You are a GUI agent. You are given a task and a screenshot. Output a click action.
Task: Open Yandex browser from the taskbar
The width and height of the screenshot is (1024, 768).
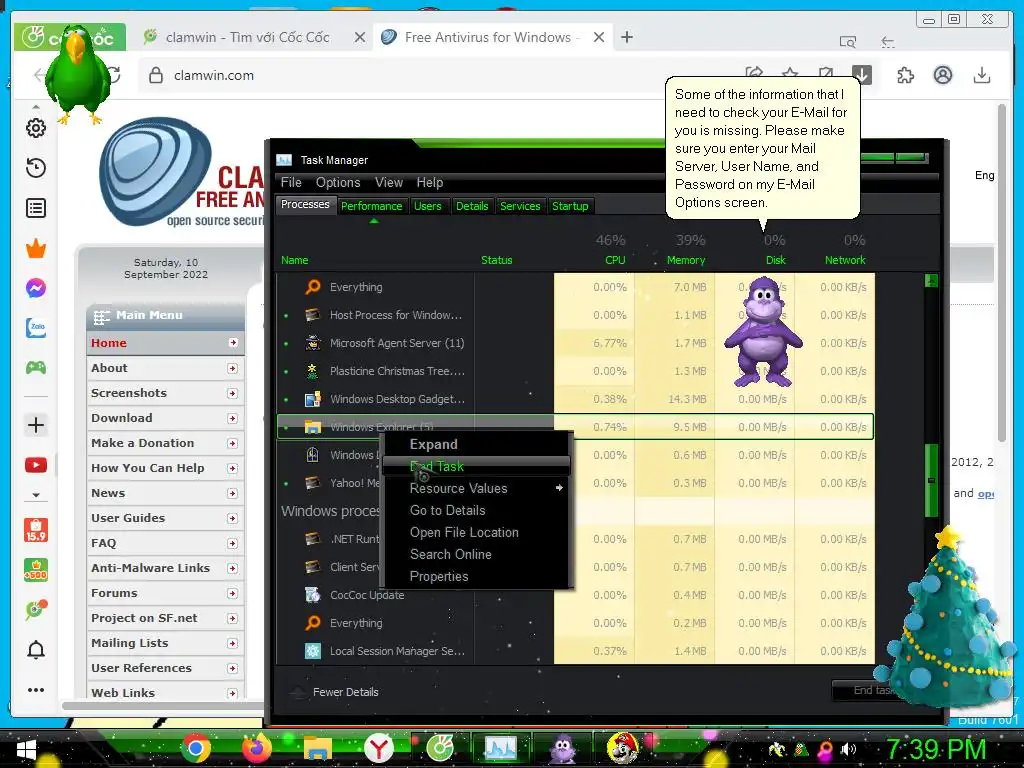click(379, 748)
